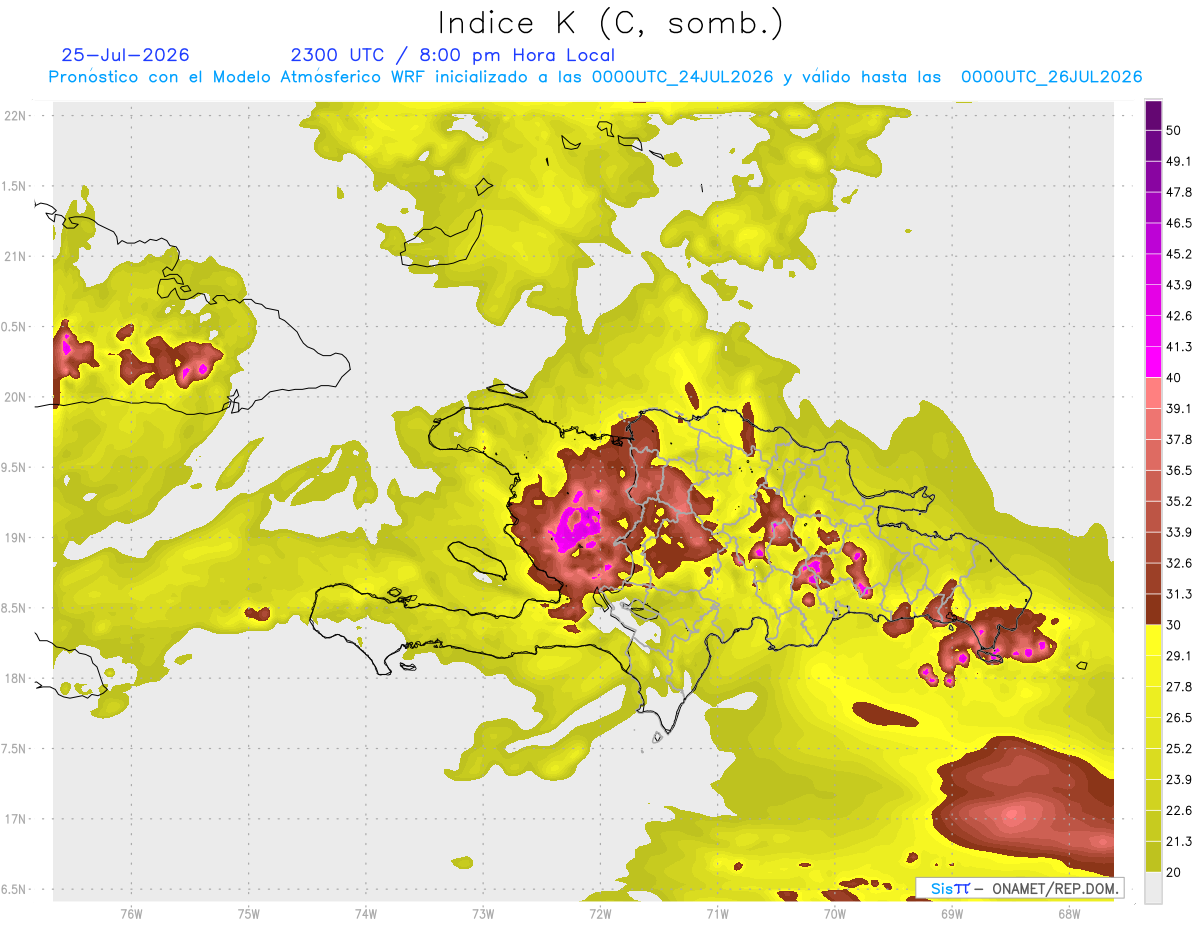Click the "39.1" color scale value

pyautogui.click(x=1179, y=408)
